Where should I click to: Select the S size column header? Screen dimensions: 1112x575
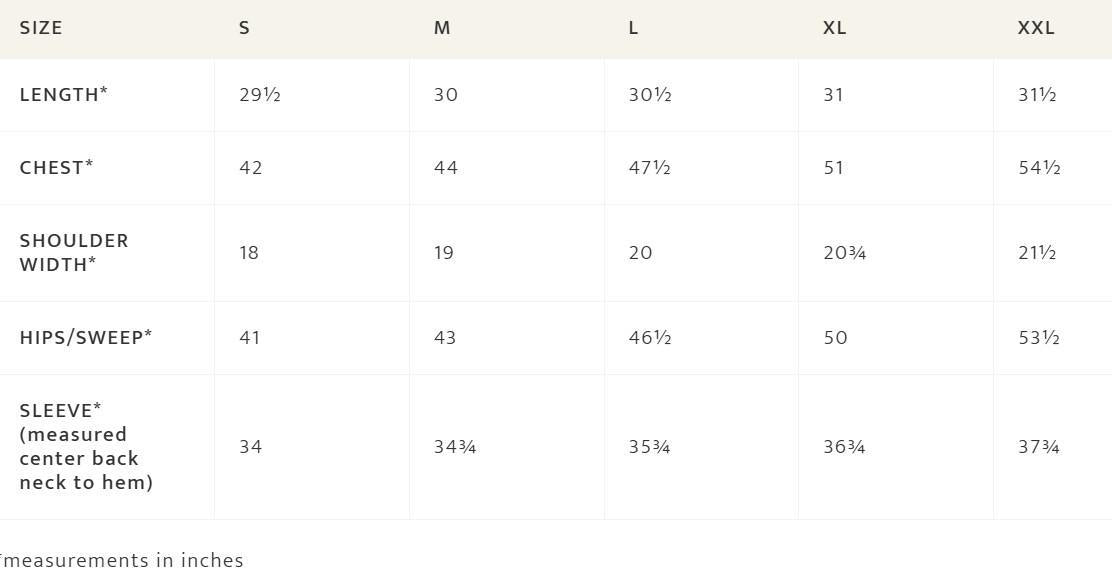pyautogui.click(x=244, y=28)
